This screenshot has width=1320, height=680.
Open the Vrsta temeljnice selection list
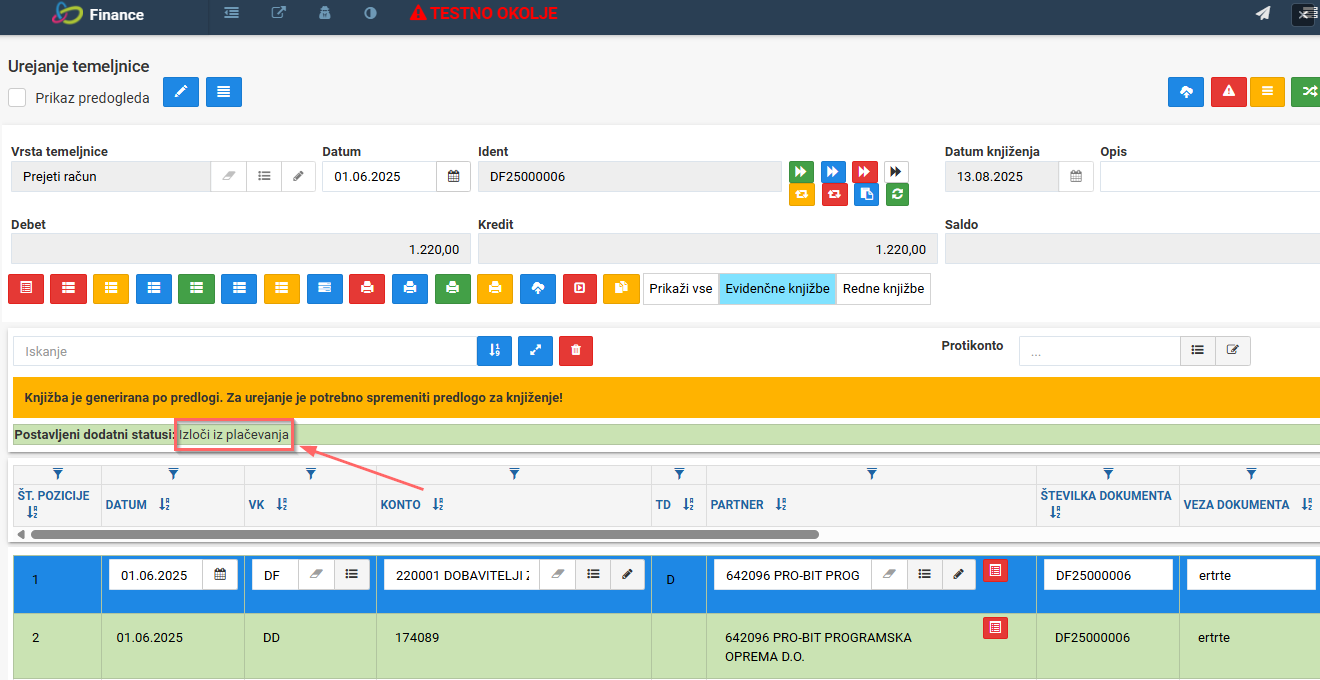264,176
